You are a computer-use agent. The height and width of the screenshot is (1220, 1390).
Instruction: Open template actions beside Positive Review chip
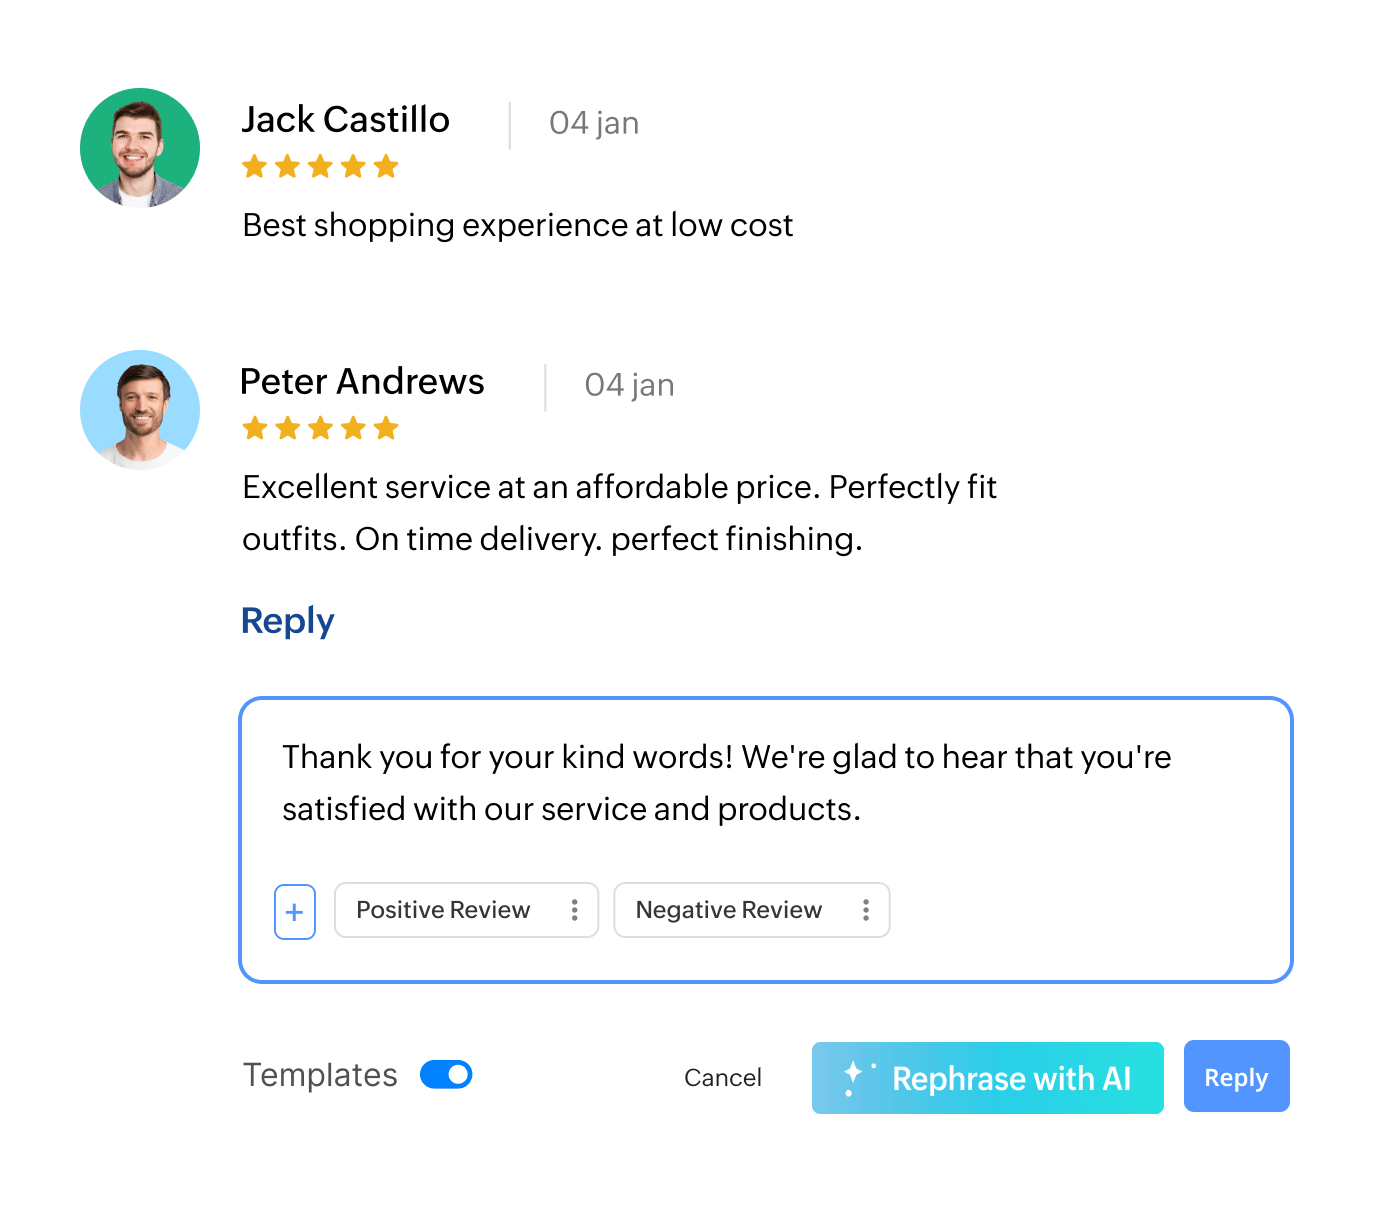575,910
